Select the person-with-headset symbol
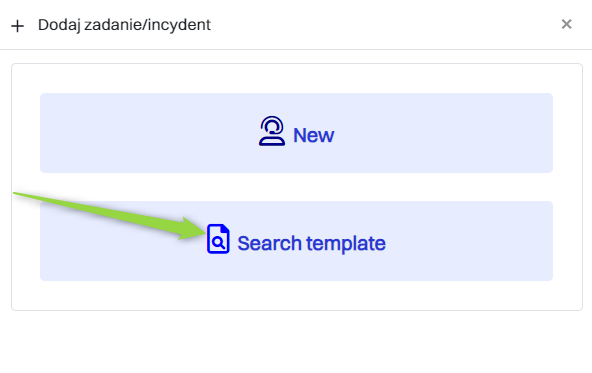Screen dimensions: 592x373 (x=271, y=131)
